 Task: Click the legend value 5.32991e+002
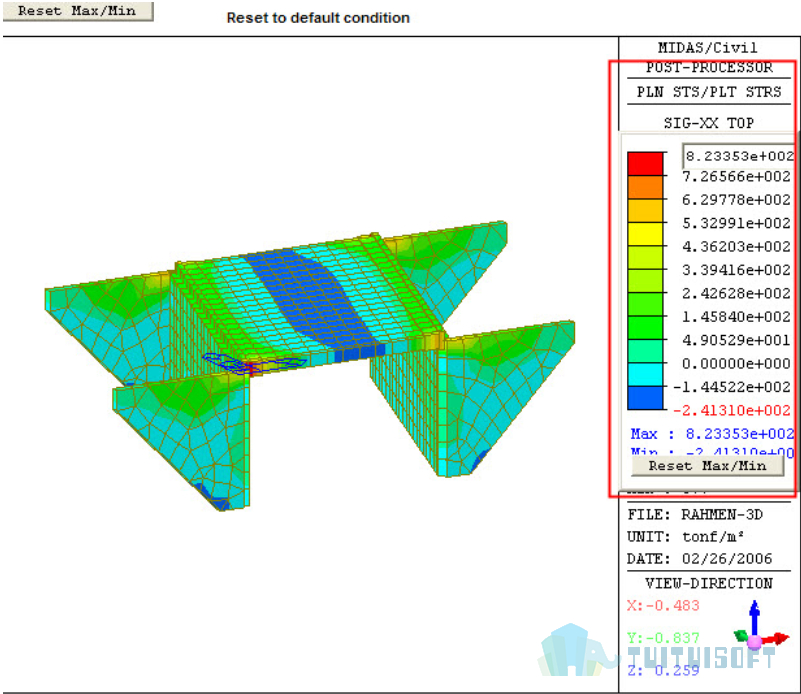point(736,223)
